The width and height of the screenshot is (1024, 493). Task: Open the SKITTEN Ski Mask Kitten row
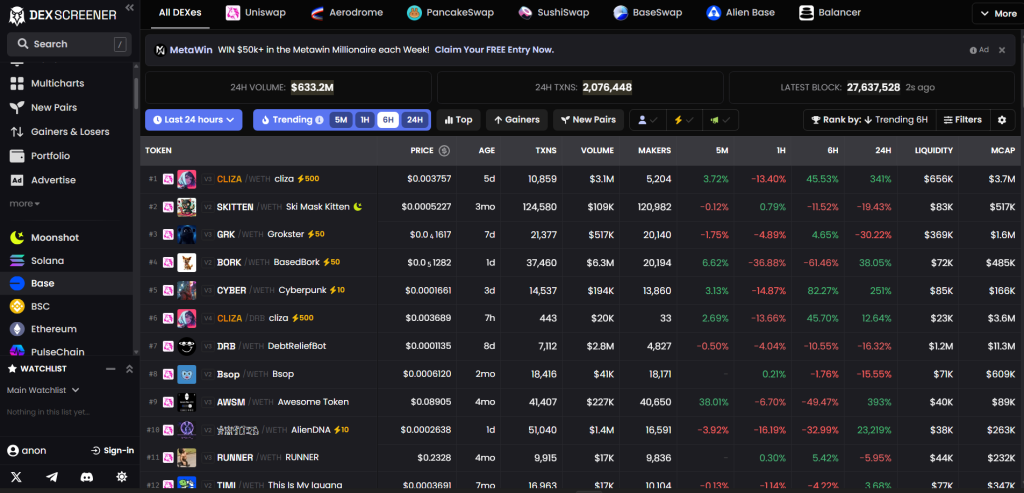(x=582, y=207)
